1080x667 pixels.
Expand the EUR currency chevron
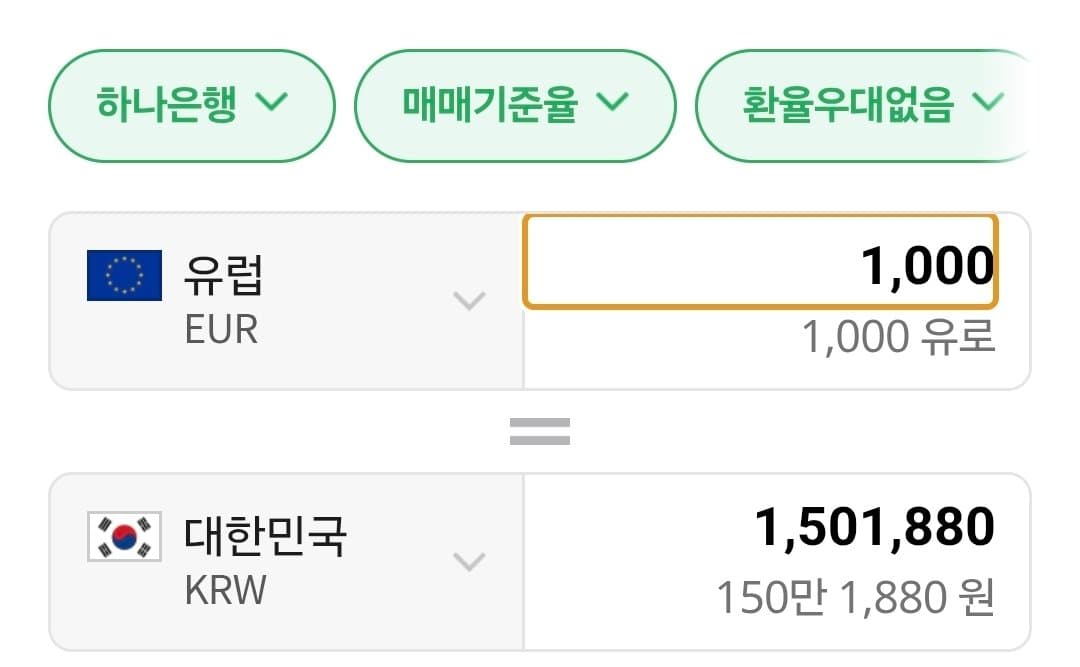click(469, 300)
